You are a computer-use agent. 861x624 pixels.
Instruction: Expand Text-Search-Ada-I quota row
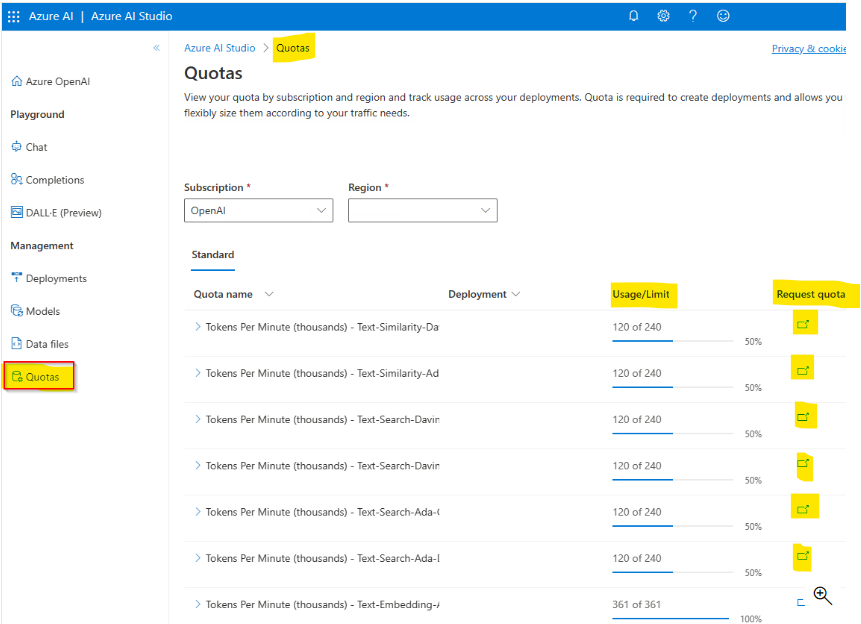pos(198,558)
